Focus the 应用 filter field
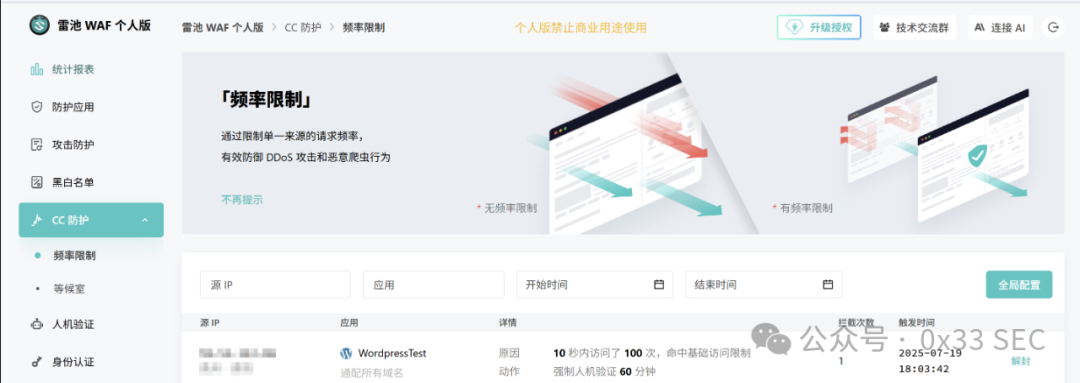 (433, 284)
